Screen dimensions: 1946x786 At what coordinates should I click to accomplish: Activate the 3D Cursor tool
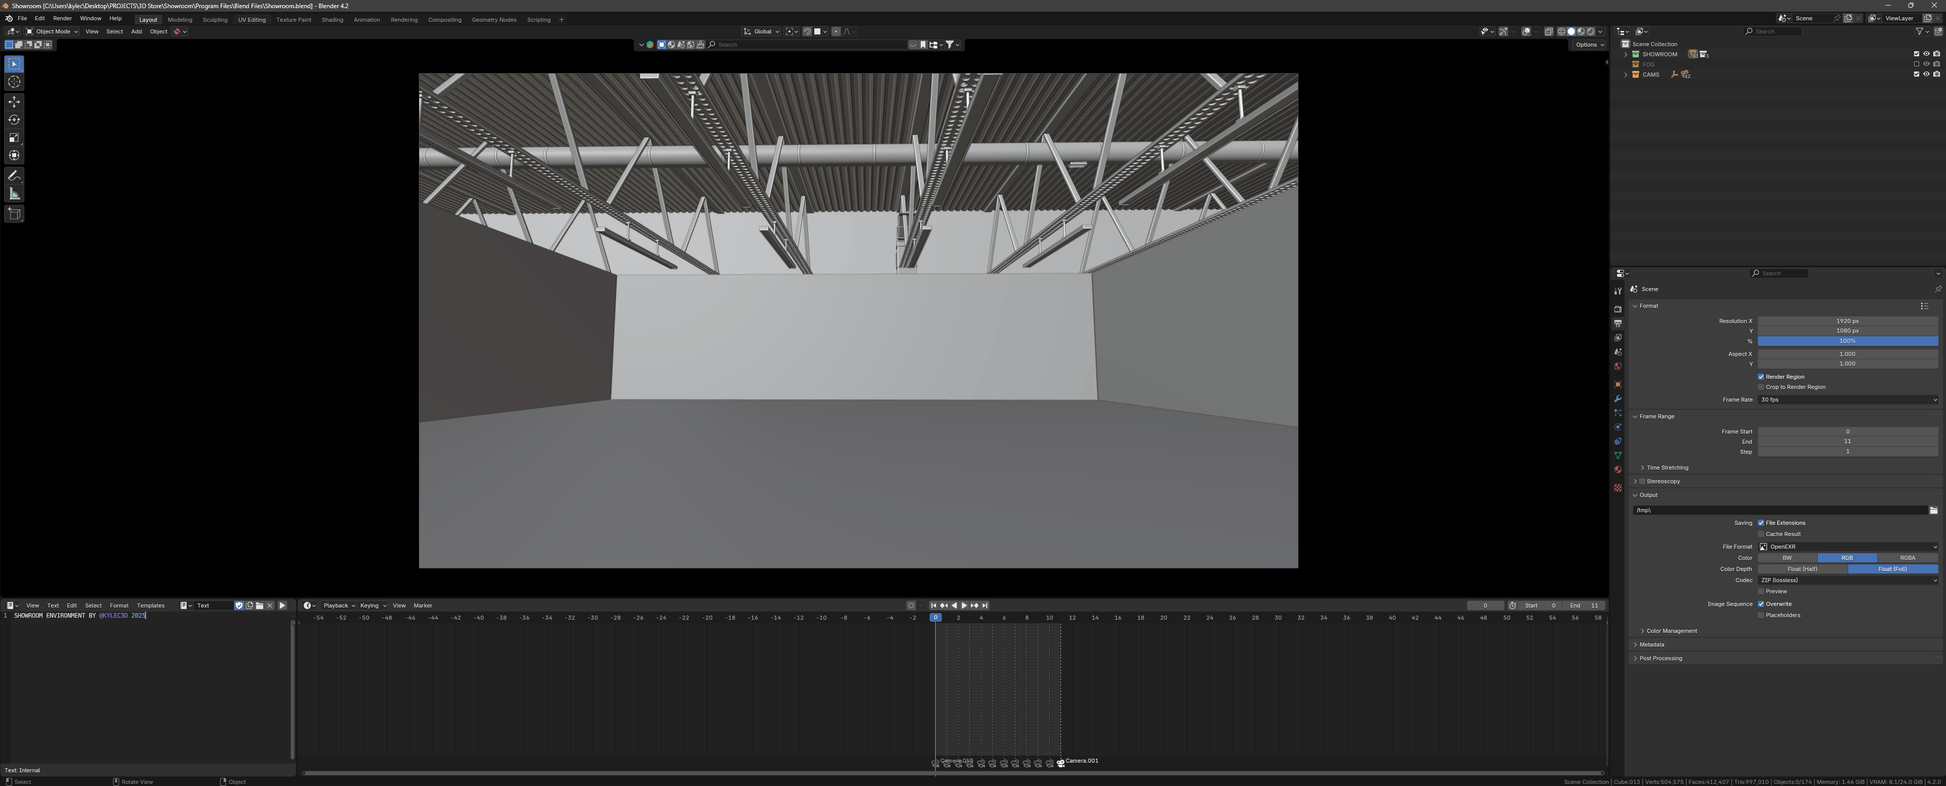point(14,82)
